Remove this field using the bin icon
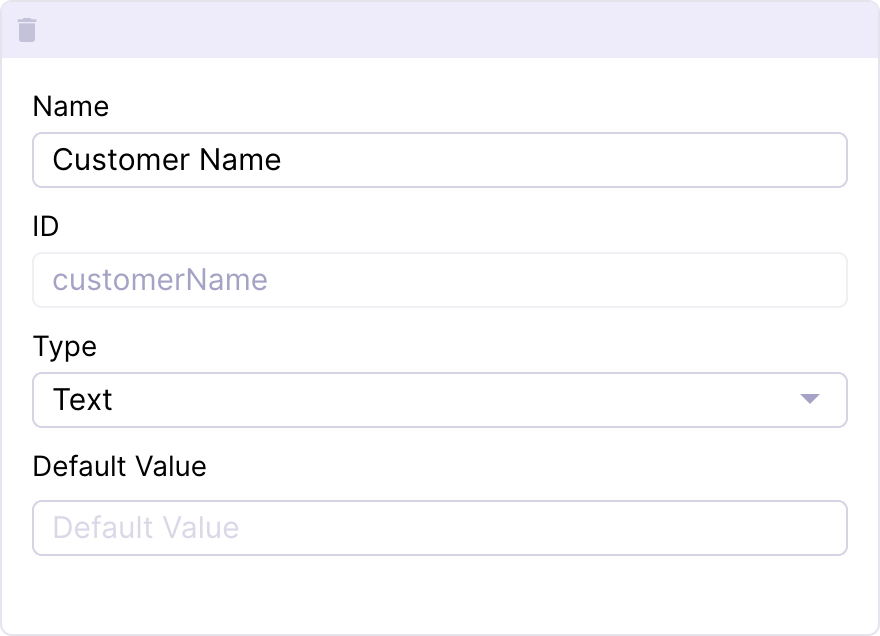 28,30
